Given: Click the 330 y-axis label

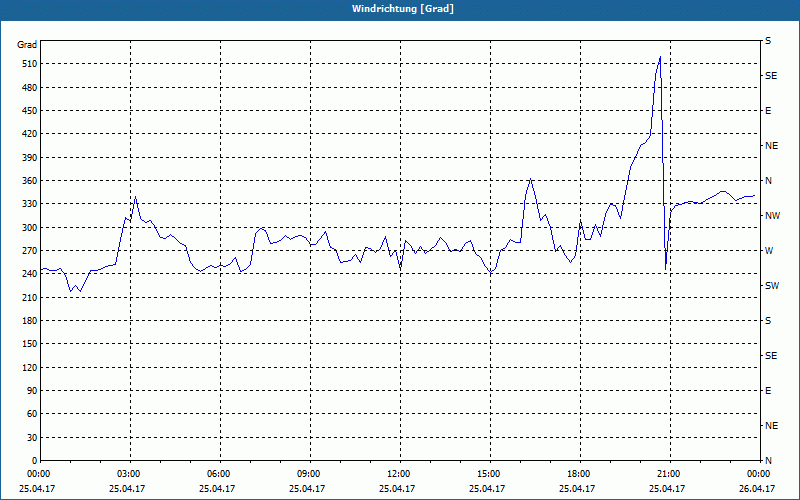Looking at the screenshot, I should pos(30,204).
